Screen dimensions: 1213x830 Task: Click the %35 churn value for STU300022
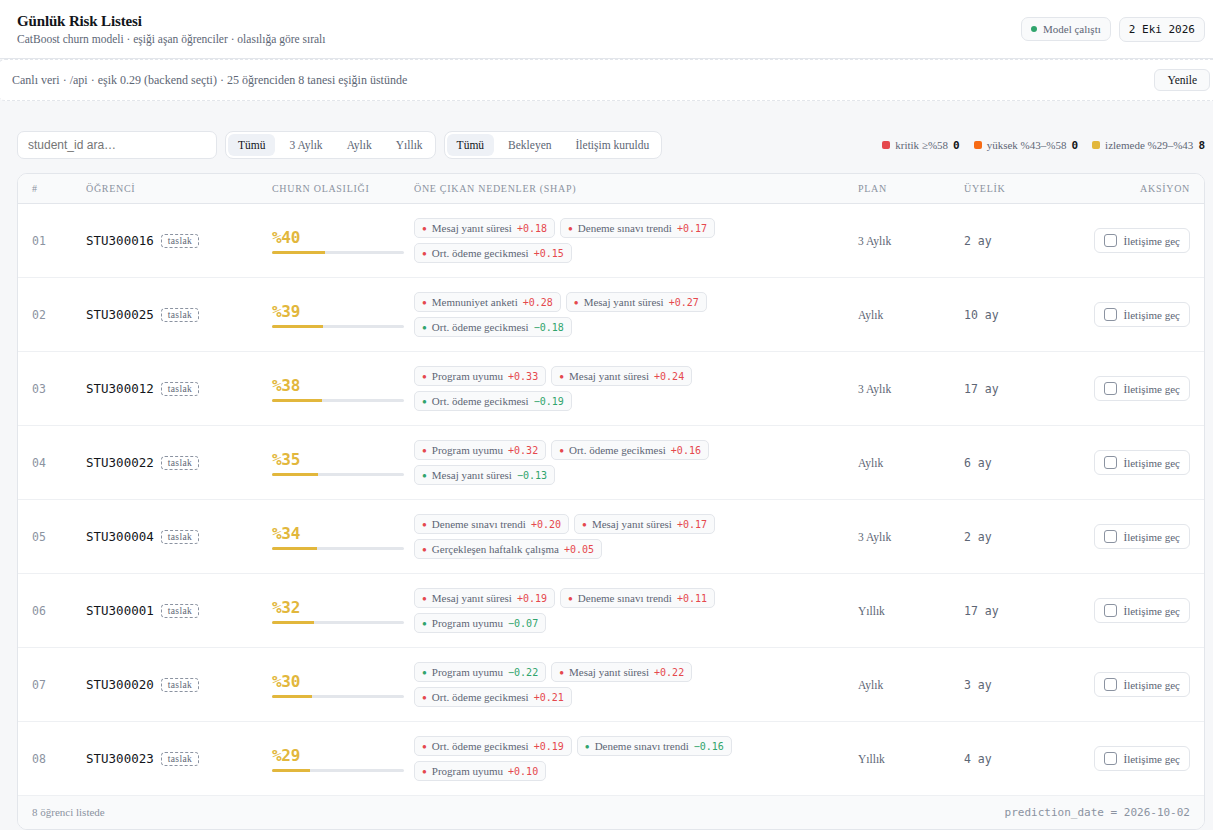tap(286, 460)
